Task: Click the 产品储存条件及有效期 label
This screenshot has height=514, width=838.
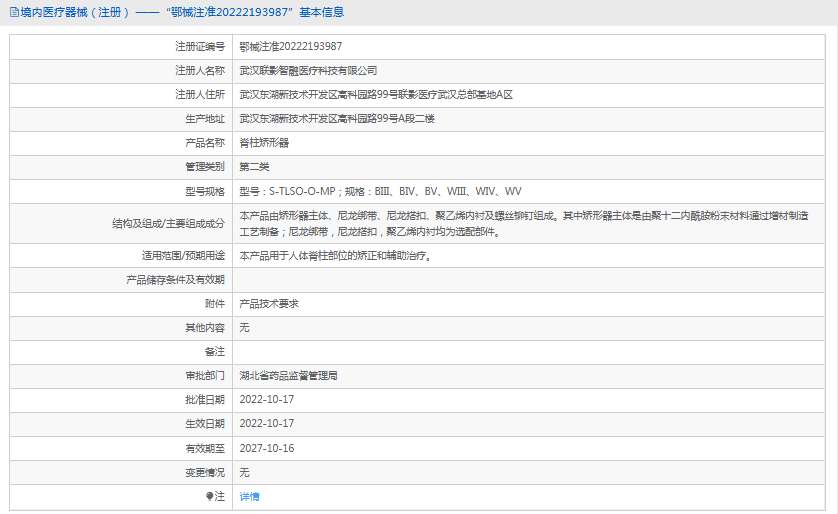Action: pos(175,280)
